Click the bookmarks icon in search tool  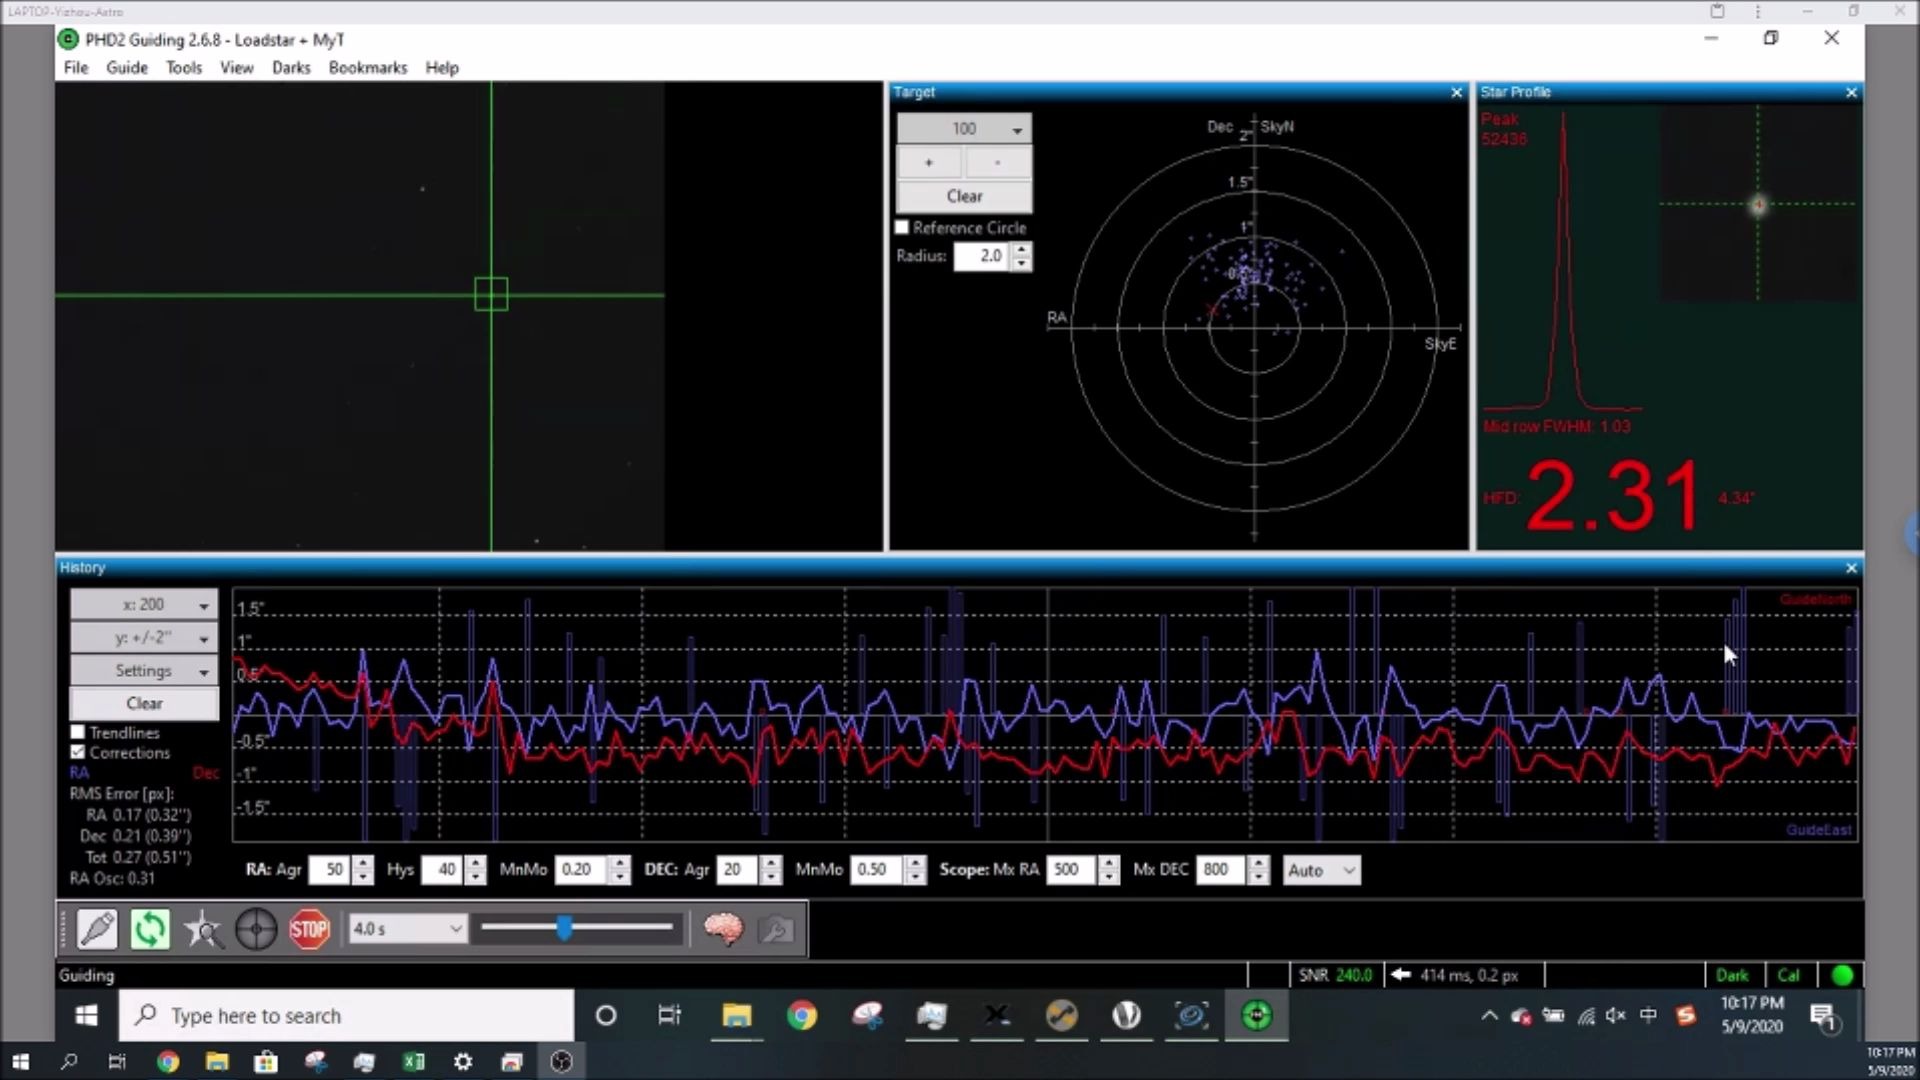coord(368,67)
